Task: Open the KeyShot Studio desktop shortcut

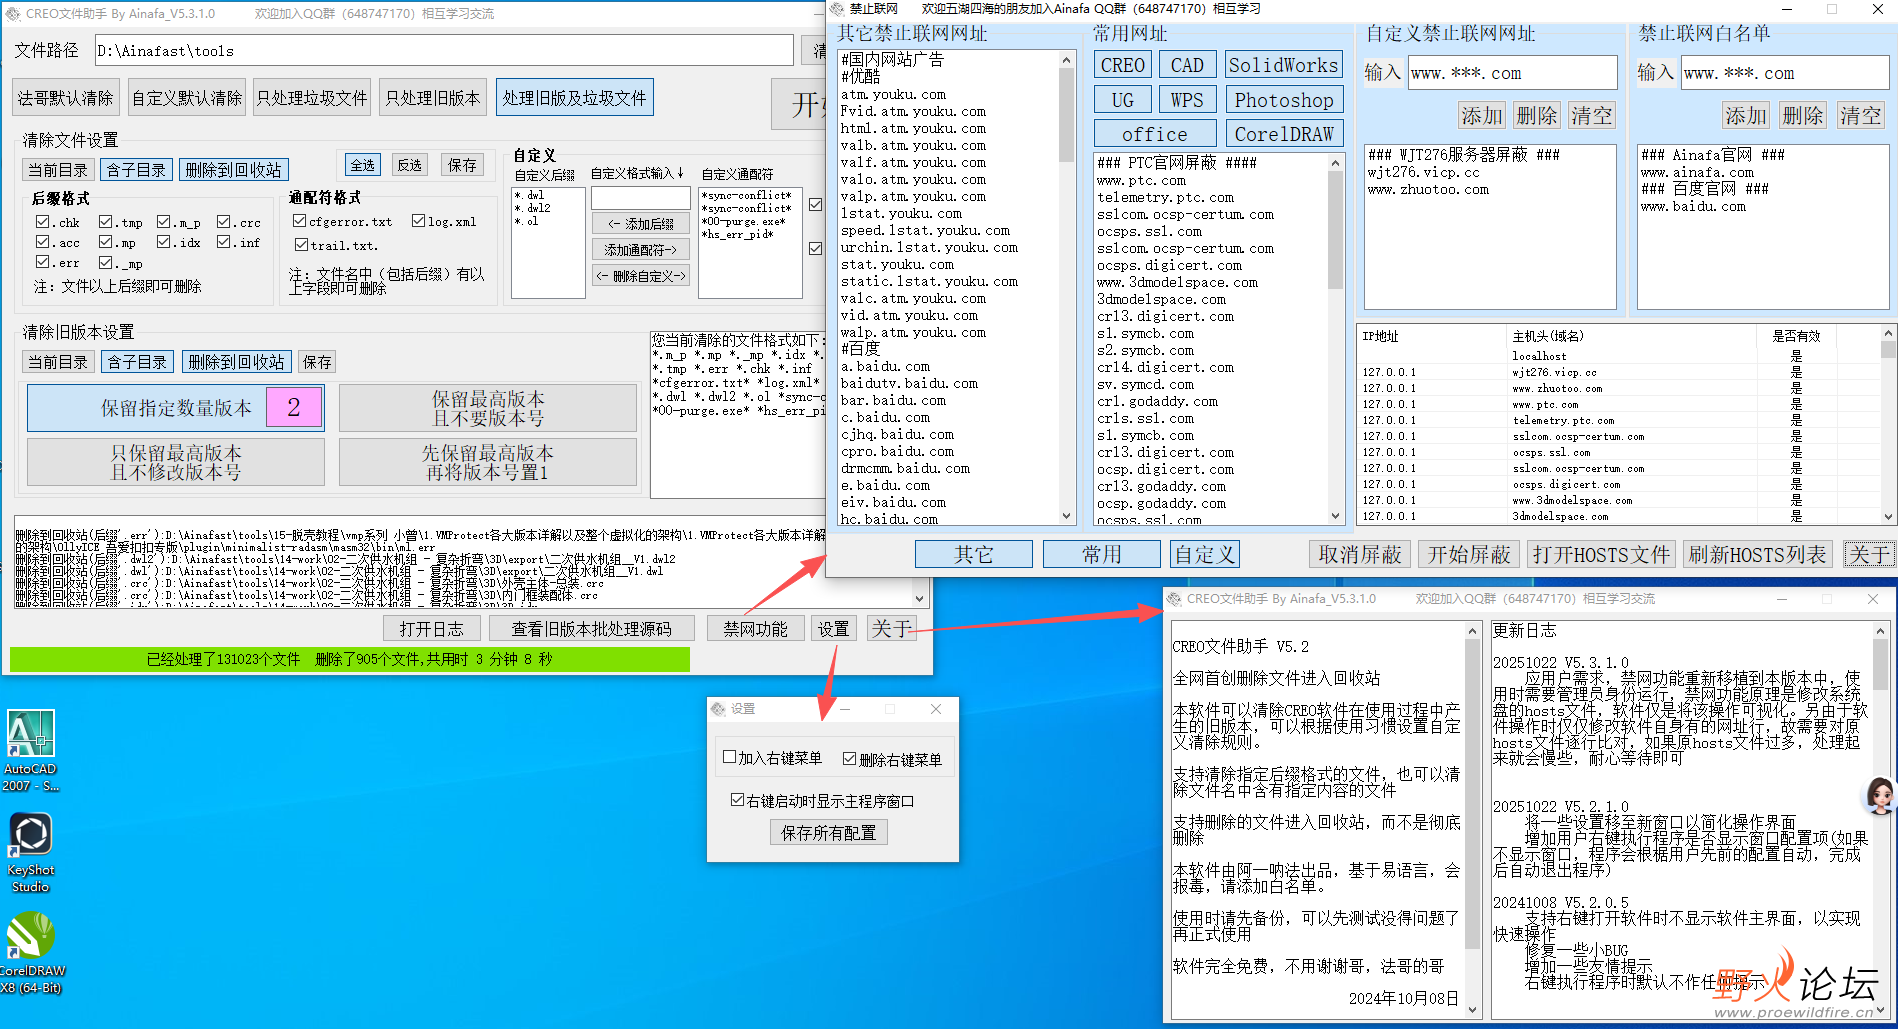Action: point(30,852)
